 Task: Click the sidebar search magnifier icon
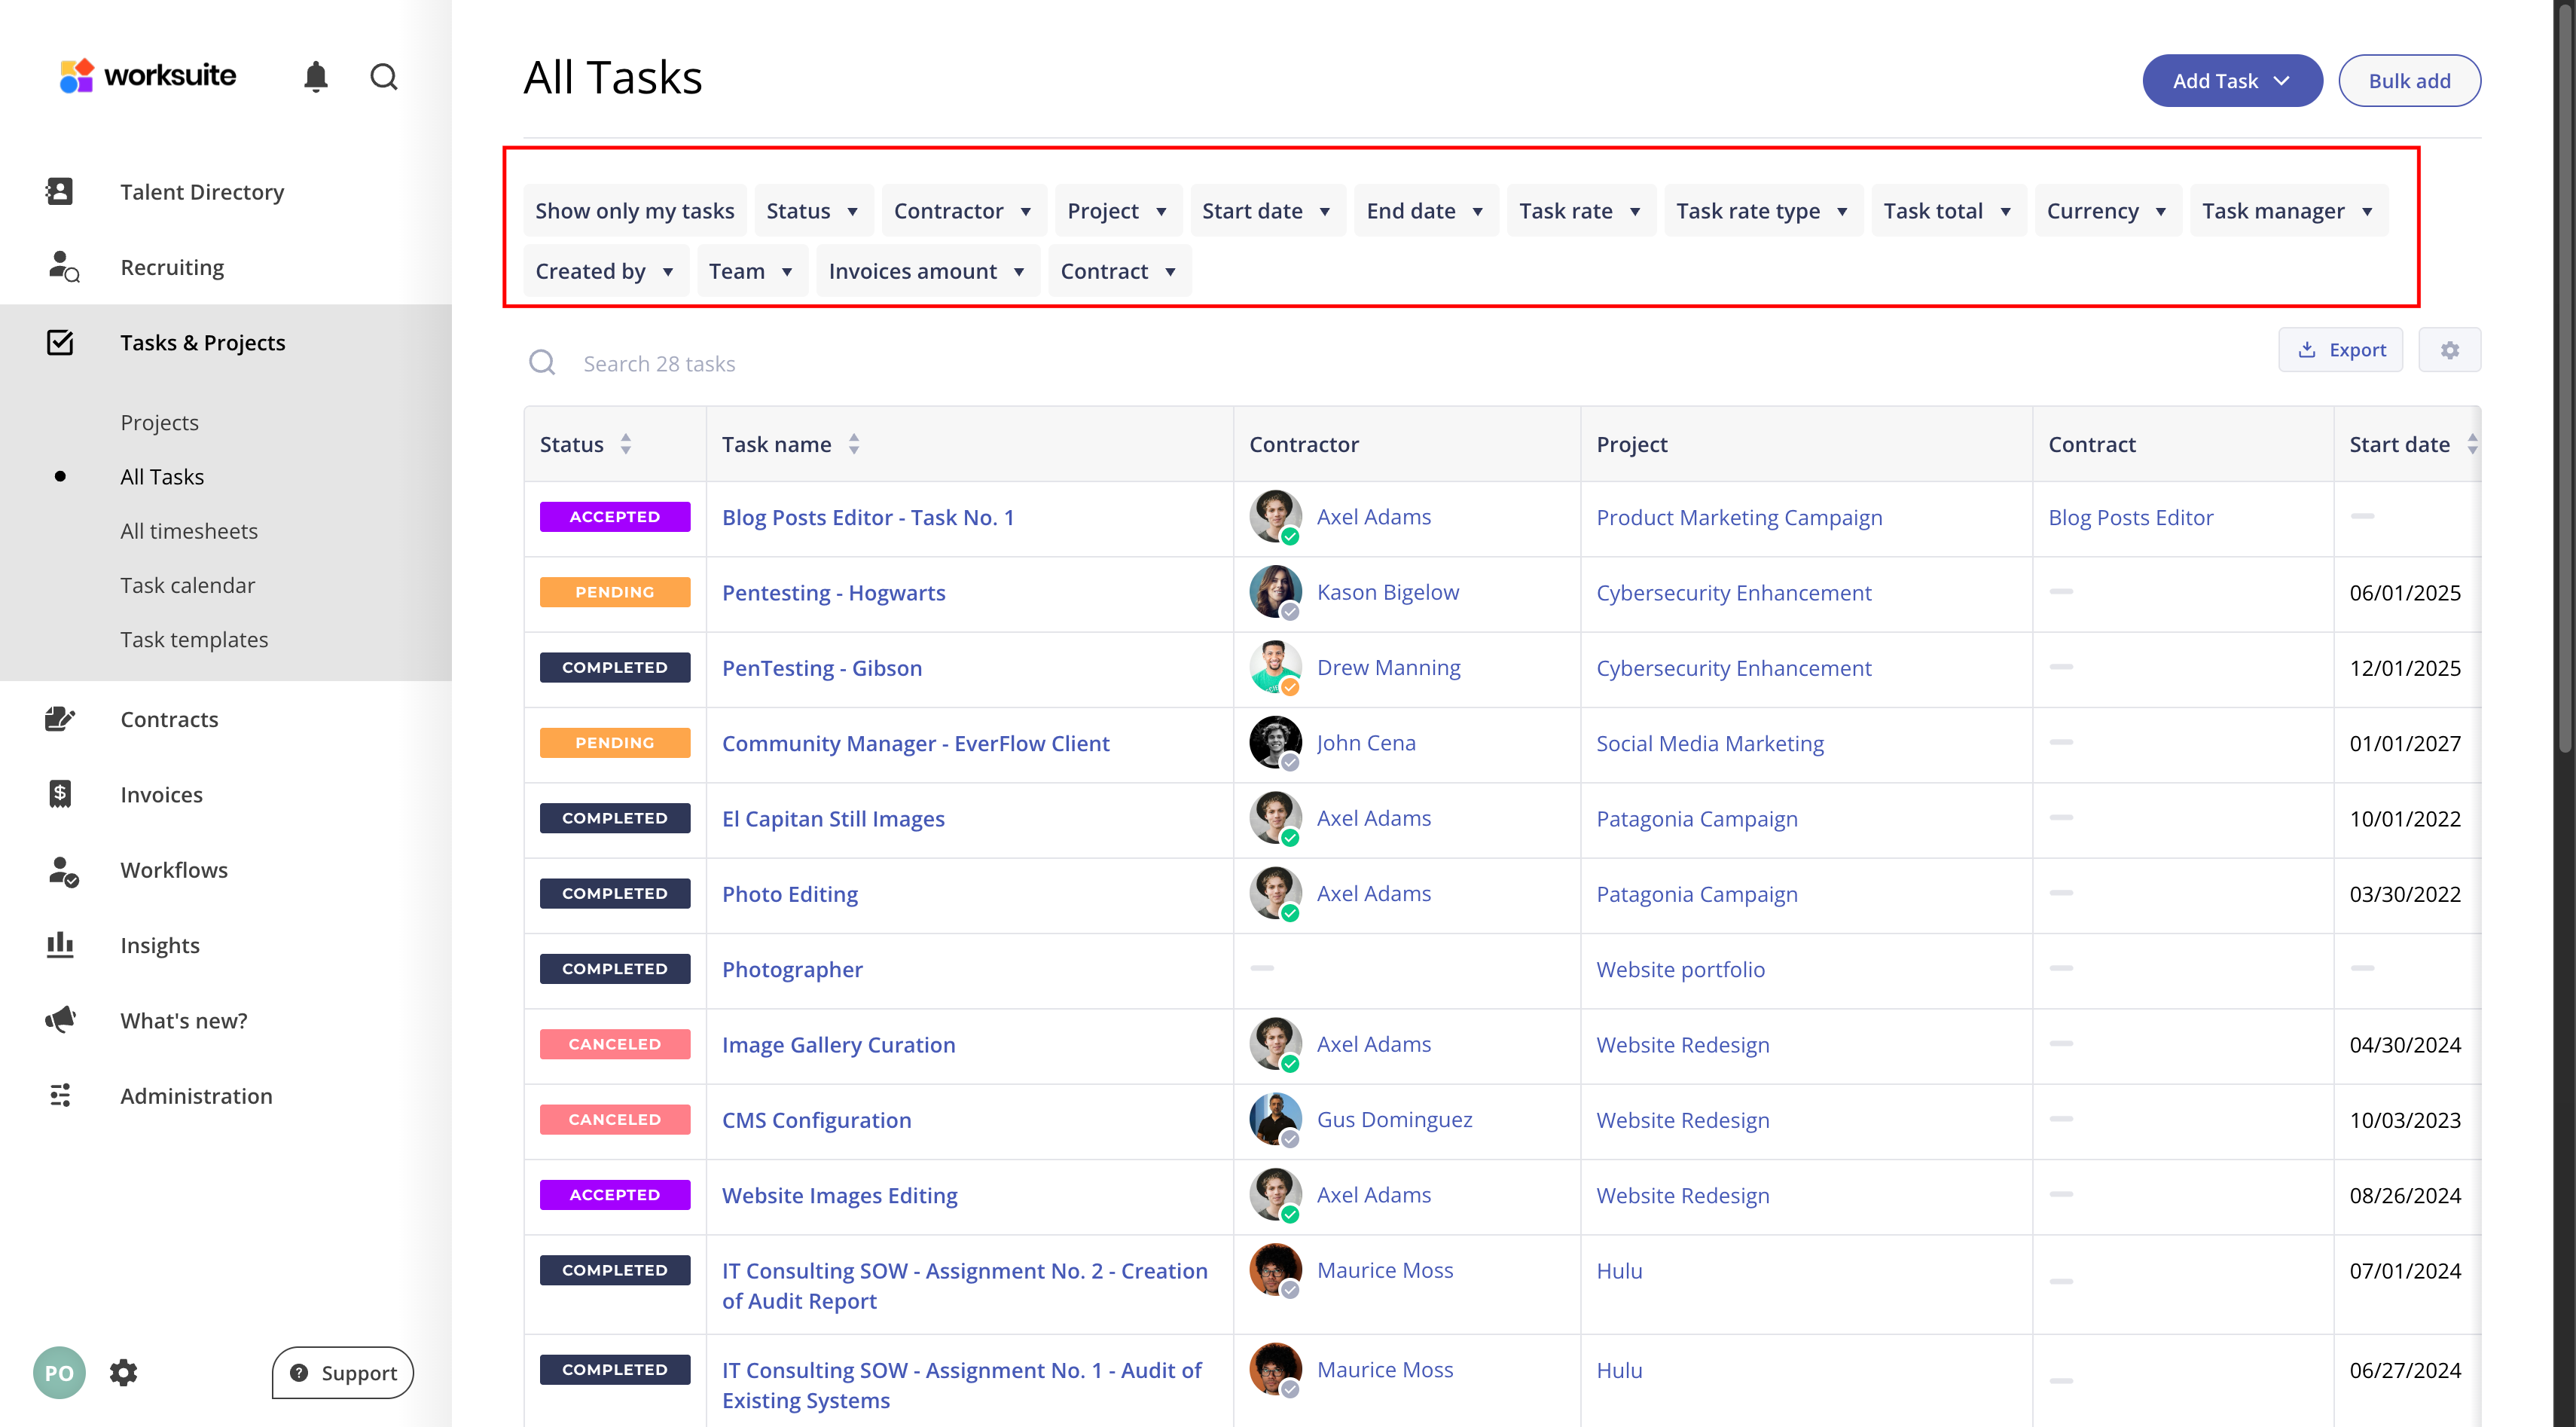point(384,77)
